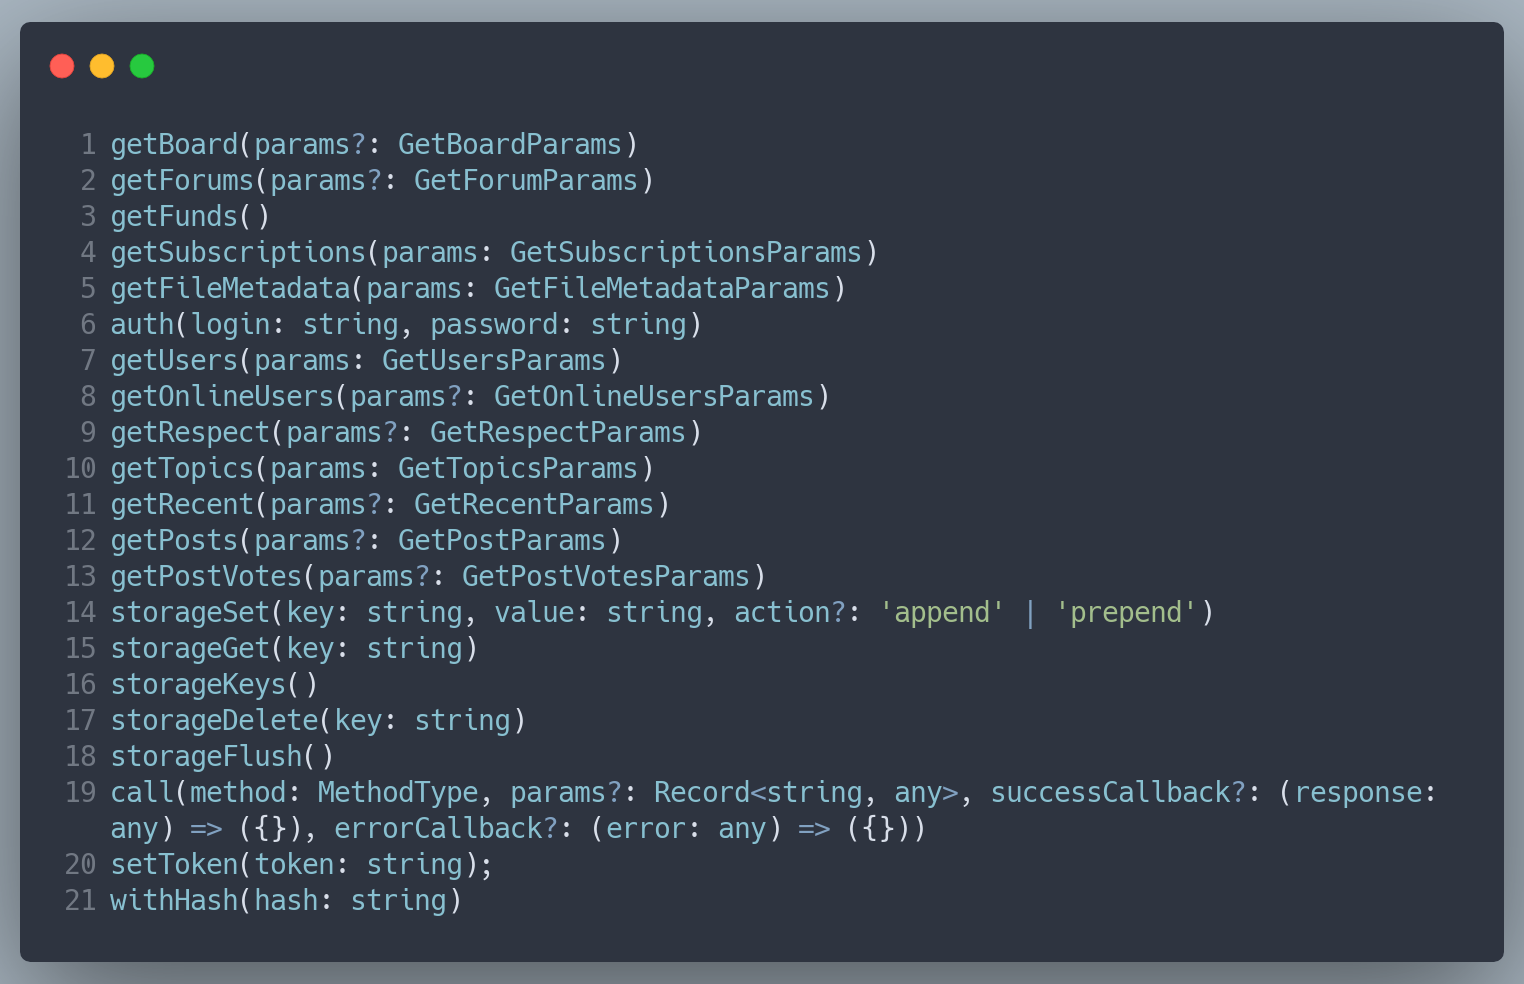Click the errorCallback parameter name
This screenshot has width=1524, height=984.
(438, 829)
